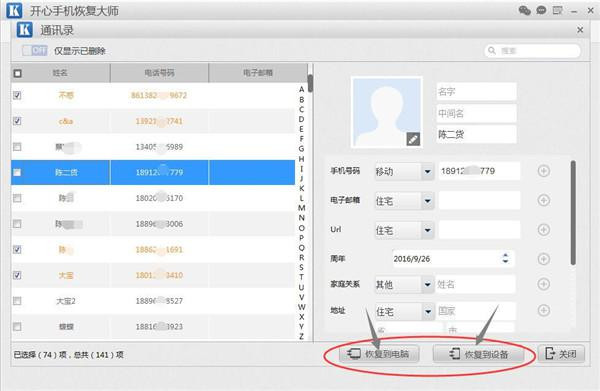Sort by 电子邮箱 column header
Screen dimensions: 600x391
258,73
